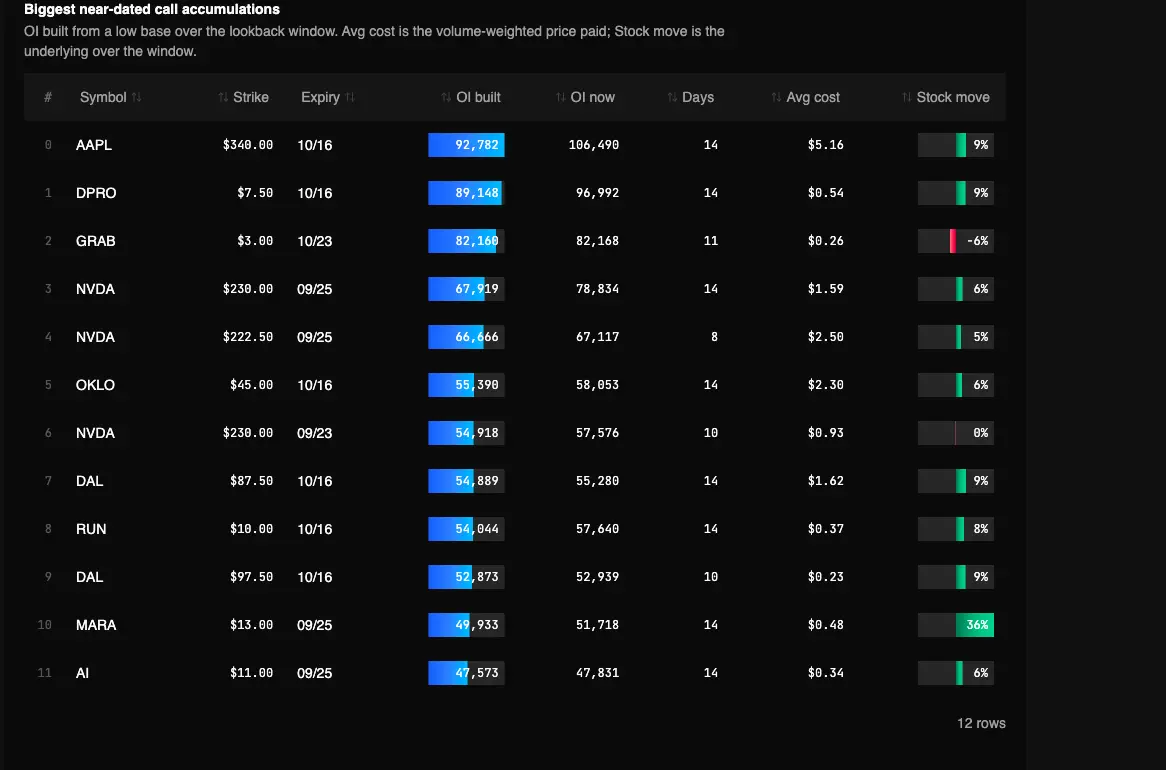Click the OI now header label
This screenshot has width=1166, height=770.
pos(593,97)
